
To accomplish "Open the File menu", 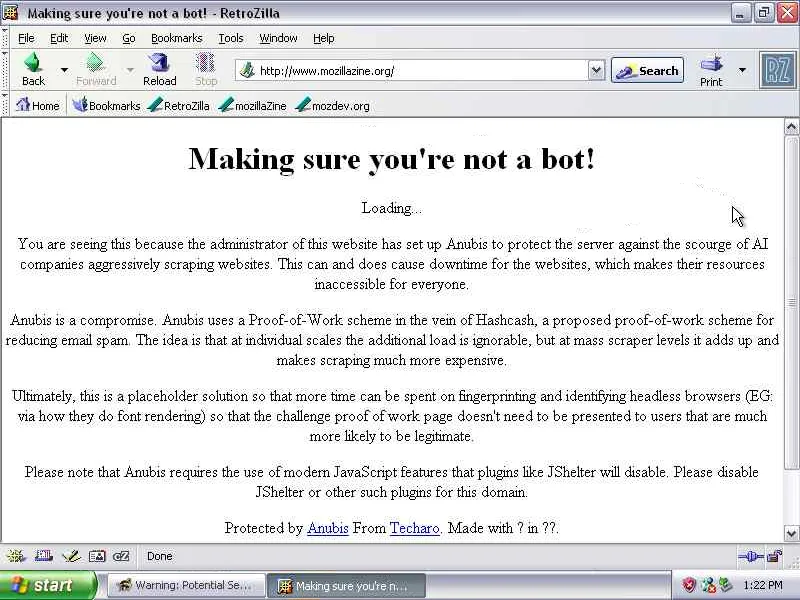I will [26, 38].
